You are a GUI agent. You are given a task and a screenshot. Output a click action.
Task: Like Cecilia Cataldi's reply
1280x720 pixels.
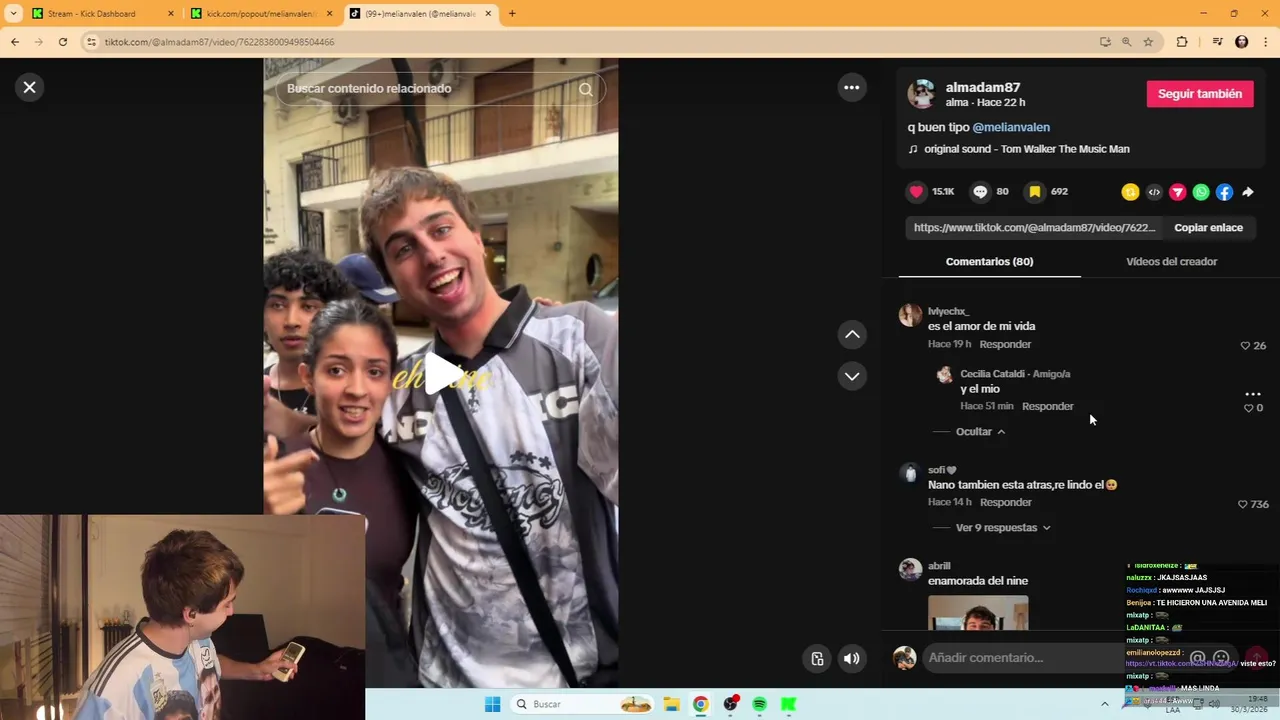[1248, 408]
